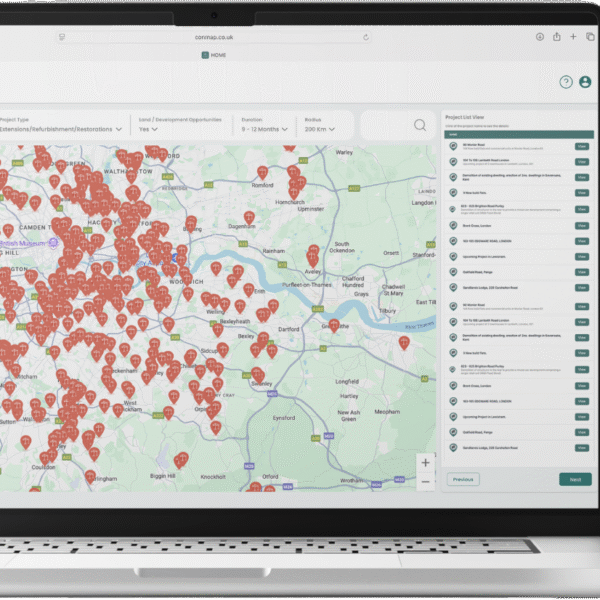Image resolution: width=600 pixels, height=600 pixels.
Task: Click the browser downloads icon
Action: (x=539, y=37)
